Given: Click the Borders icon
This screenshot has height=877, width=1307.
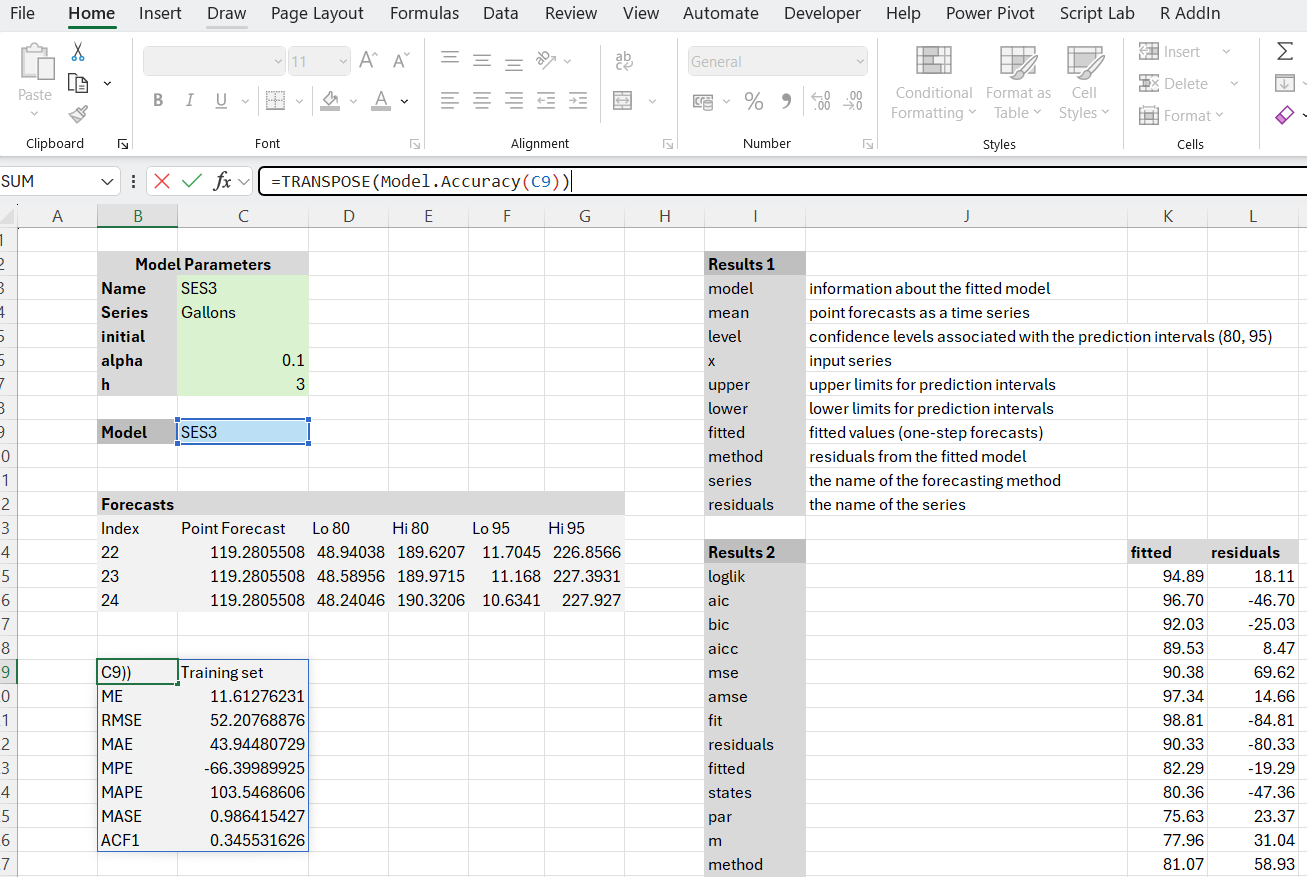Looking at the screenshot, I should pyautogui.click(x=274, y=101).
